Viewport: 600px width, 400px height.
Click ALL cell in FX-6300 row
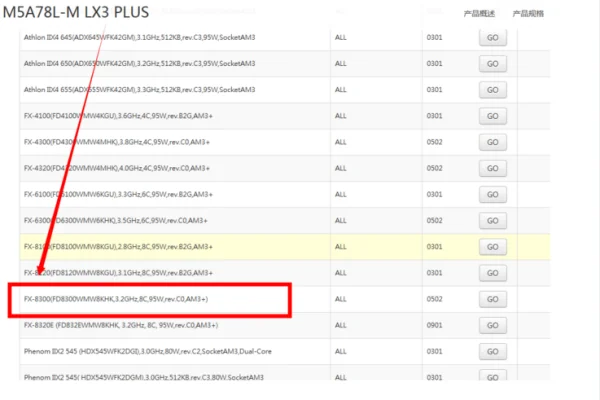(x=341, y=220)
